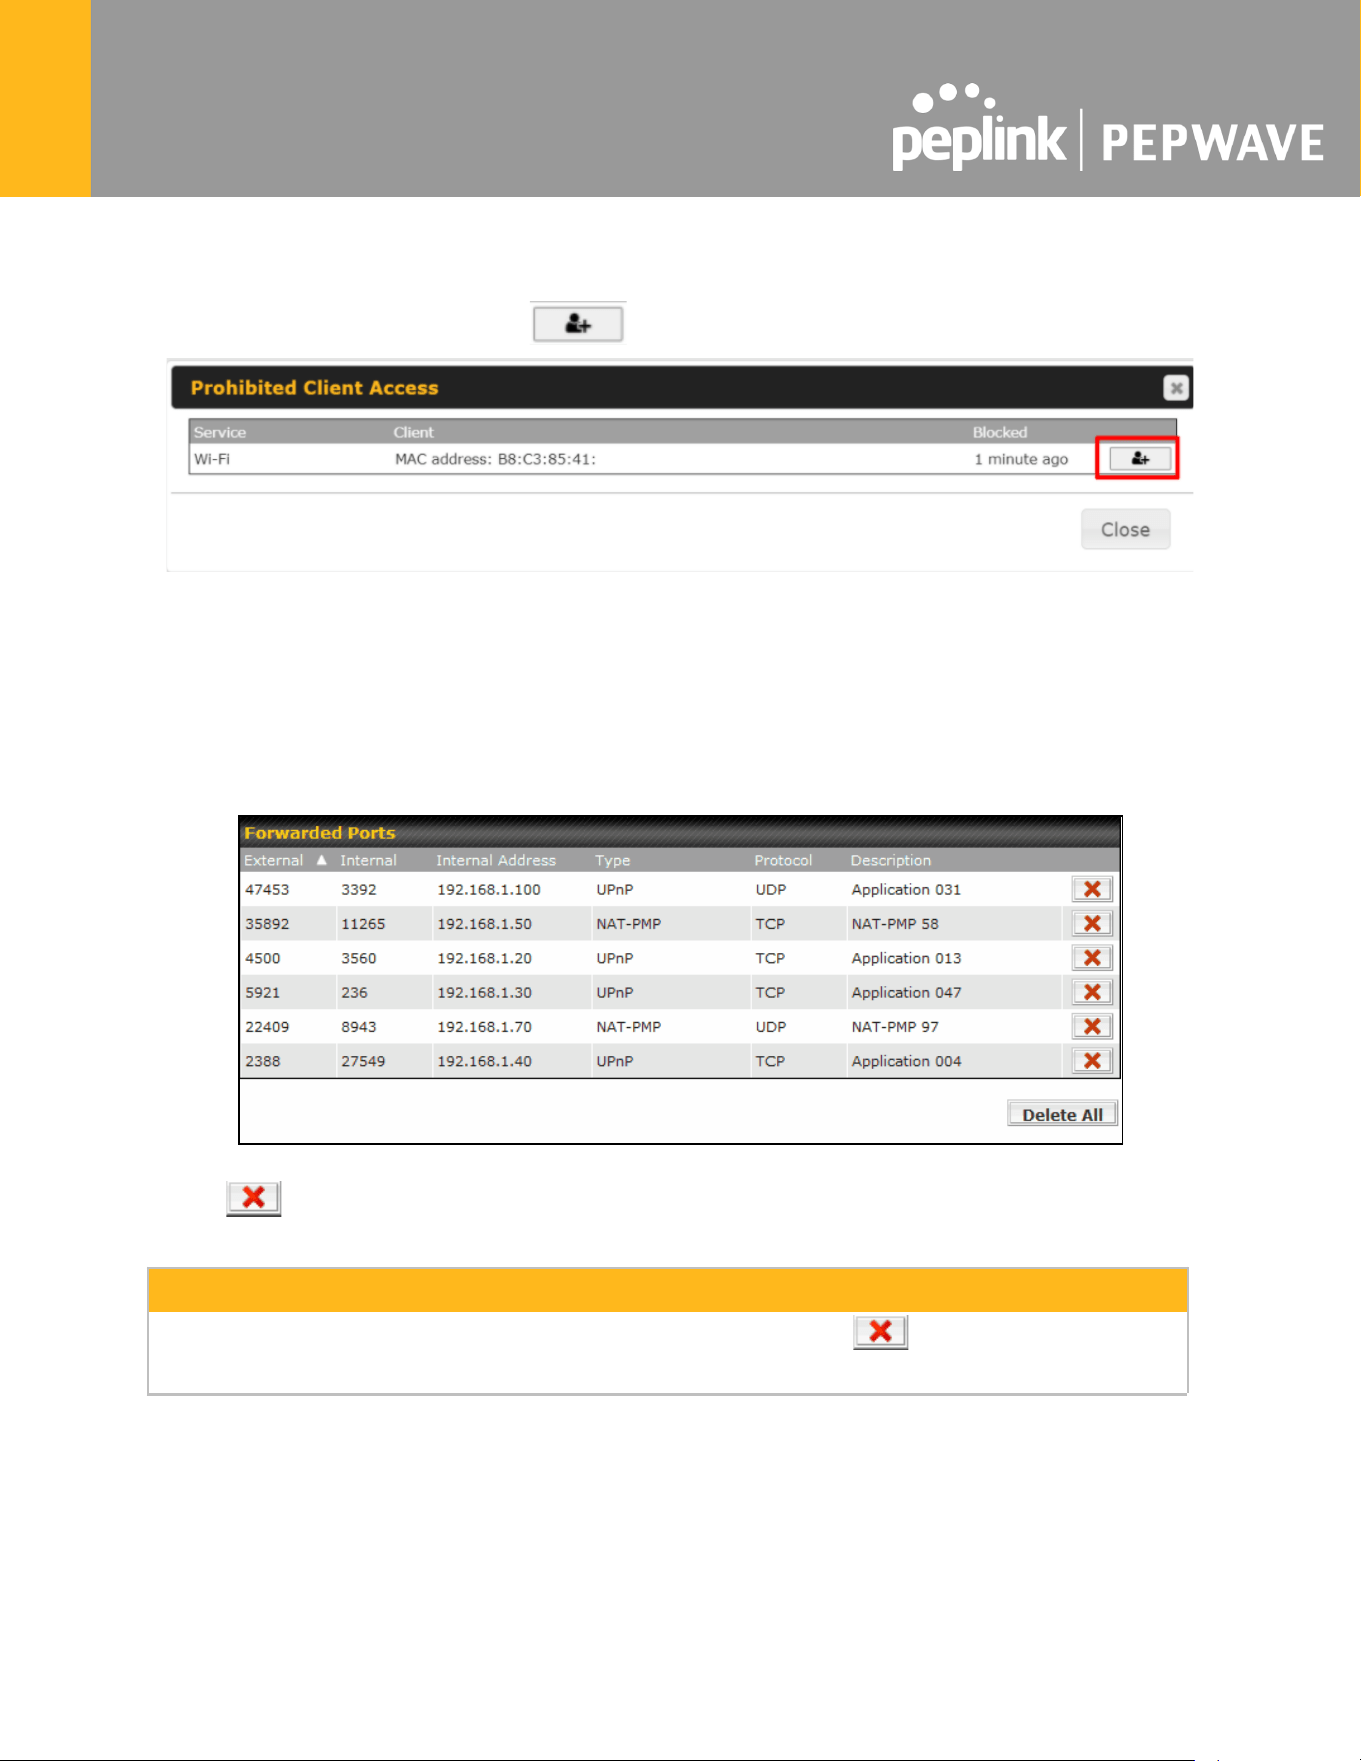Click the standalone add-user icon button above the dialog
Screen dimensions: 1361x1761
tap(578, 324)
